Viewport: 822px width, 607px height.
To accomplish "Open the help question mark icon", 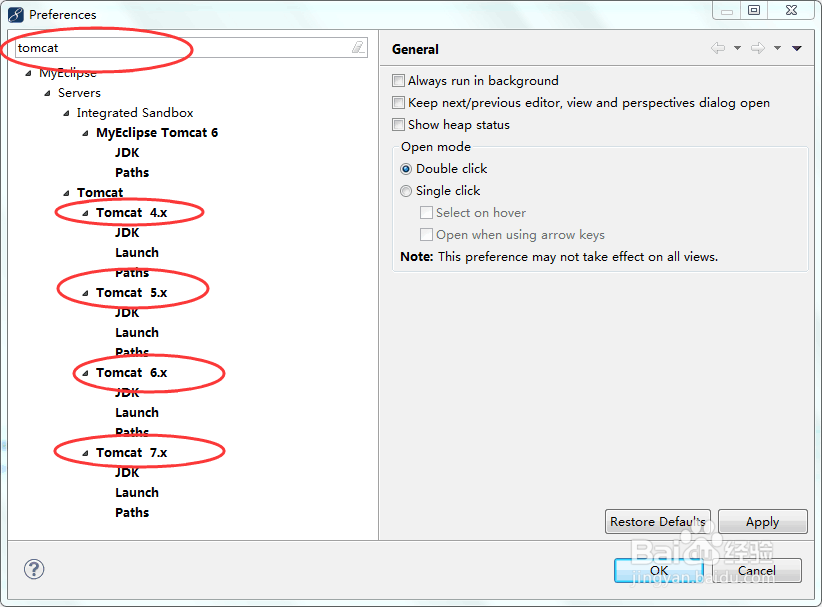I will tap(34, 569).
